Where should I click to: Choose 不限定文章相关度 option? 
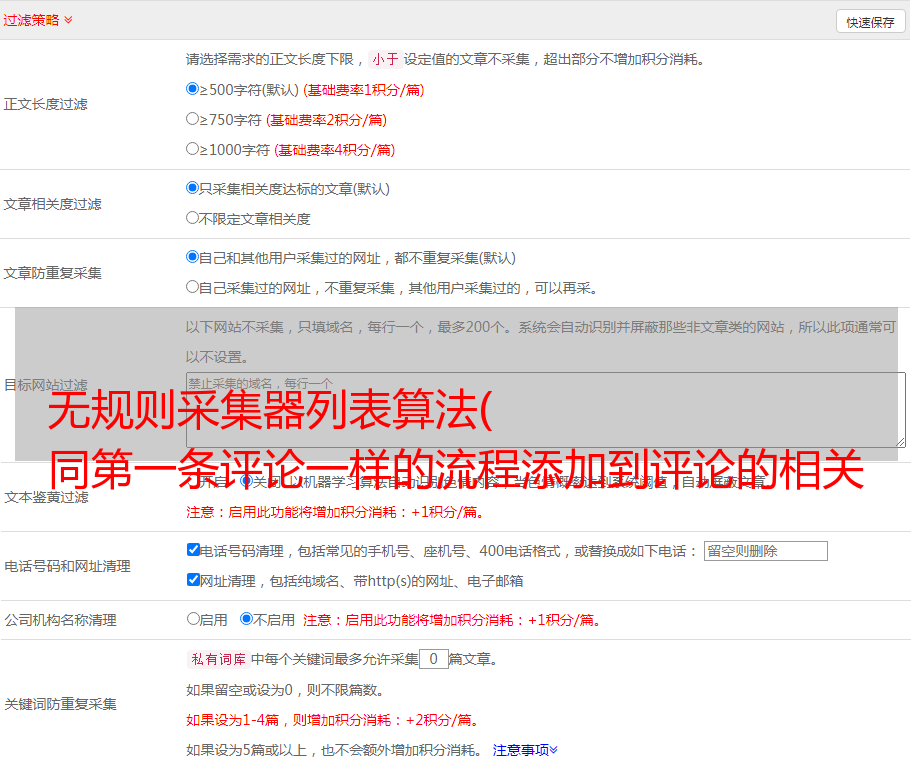193,218
